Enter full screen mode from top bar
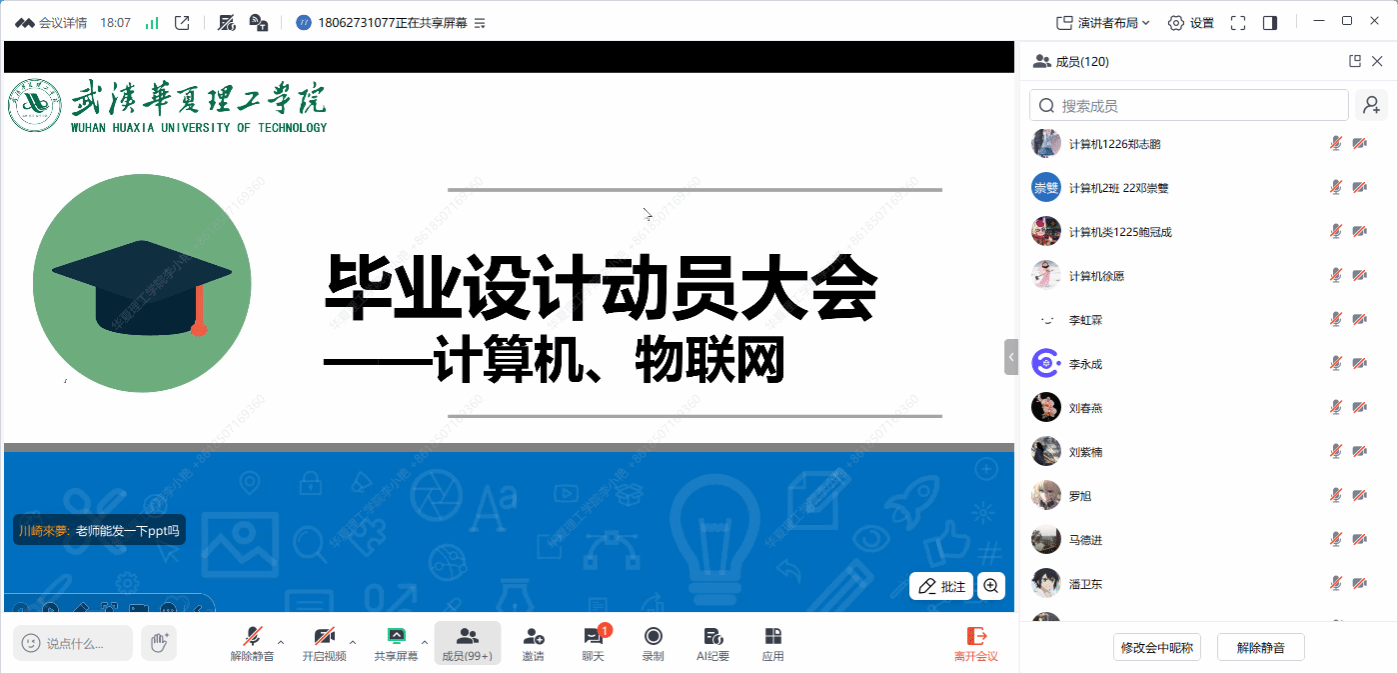Viewport: 1398px width, 674px height. (1238, 23)
